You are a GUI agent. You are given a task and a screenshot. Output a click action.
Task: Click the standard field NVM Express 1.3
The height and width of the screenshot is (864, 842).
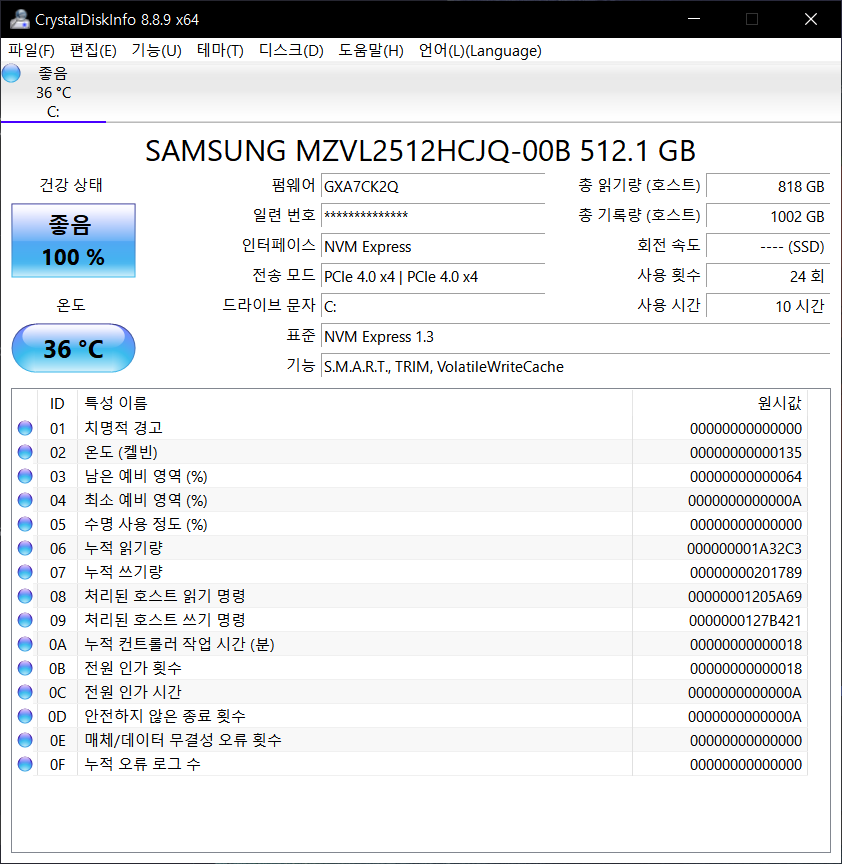[575, 336]
